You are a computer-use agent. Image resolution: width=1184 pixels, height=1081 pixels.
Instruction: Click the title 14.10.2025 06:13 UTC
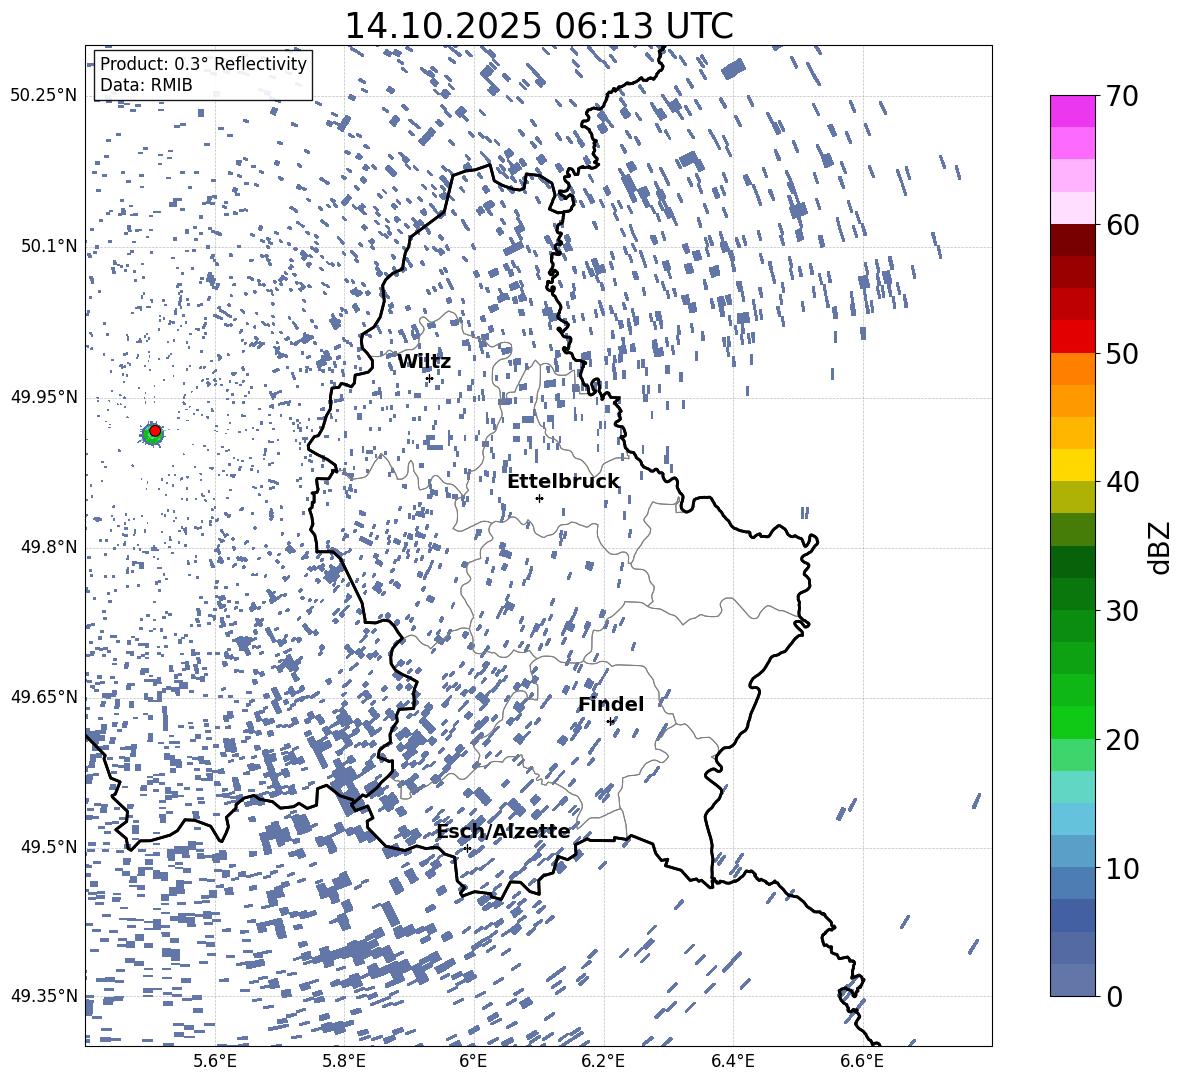click(538, 26)
